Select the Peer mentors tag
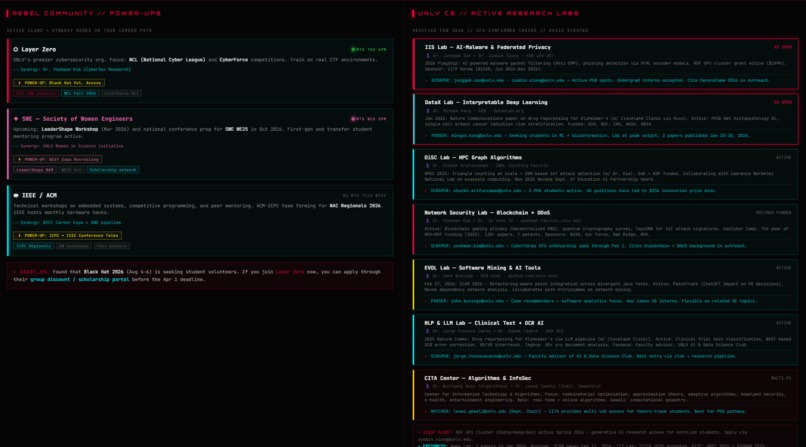Image resolution: width=806 pixels, height=447 pixels. click(112, 246)
